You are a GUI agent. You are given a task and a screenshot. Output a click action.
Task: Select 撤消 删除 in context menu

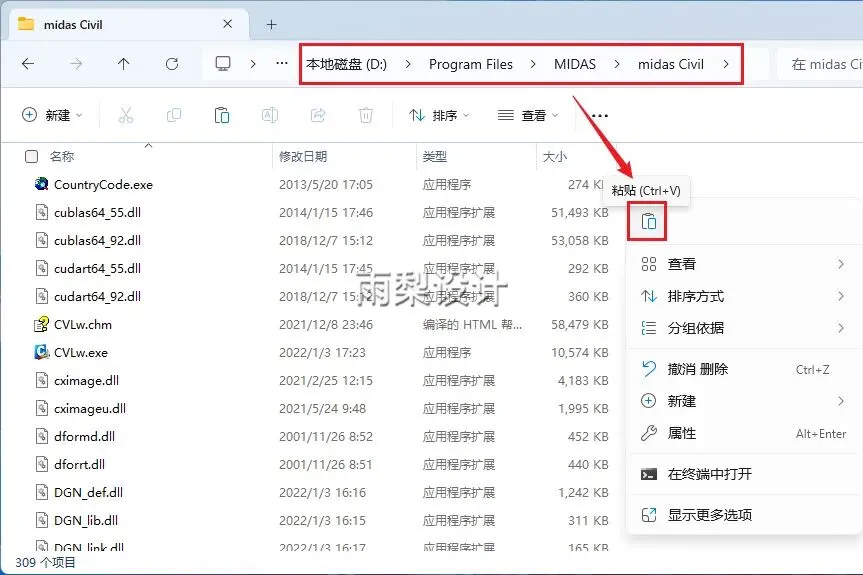pos(744,369)
